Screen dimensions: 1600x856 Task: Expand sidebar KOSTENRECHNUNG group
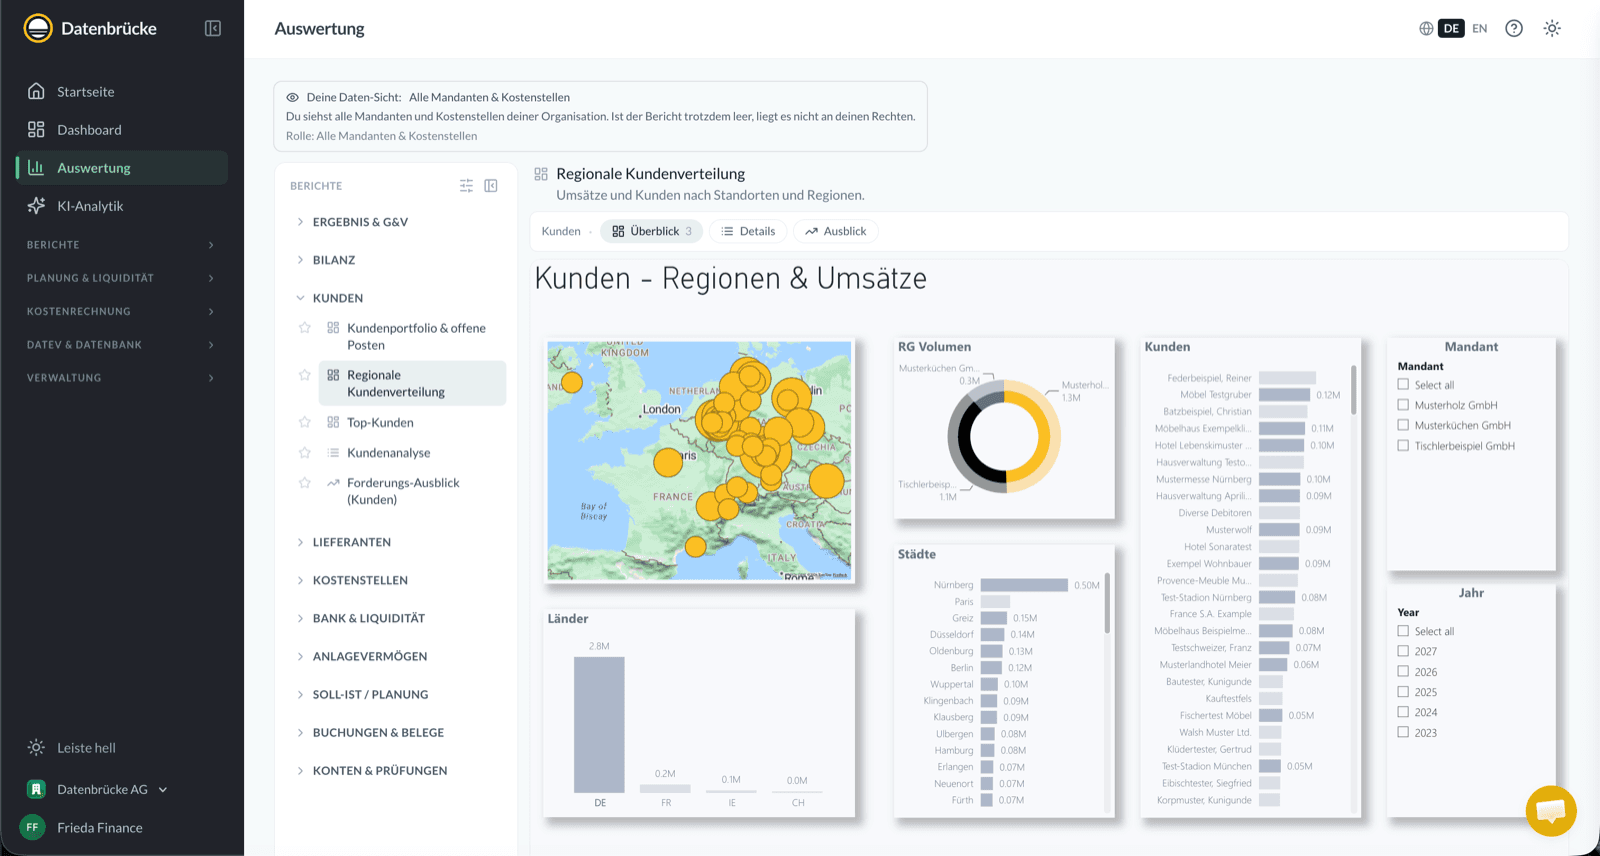pos(121,311)
